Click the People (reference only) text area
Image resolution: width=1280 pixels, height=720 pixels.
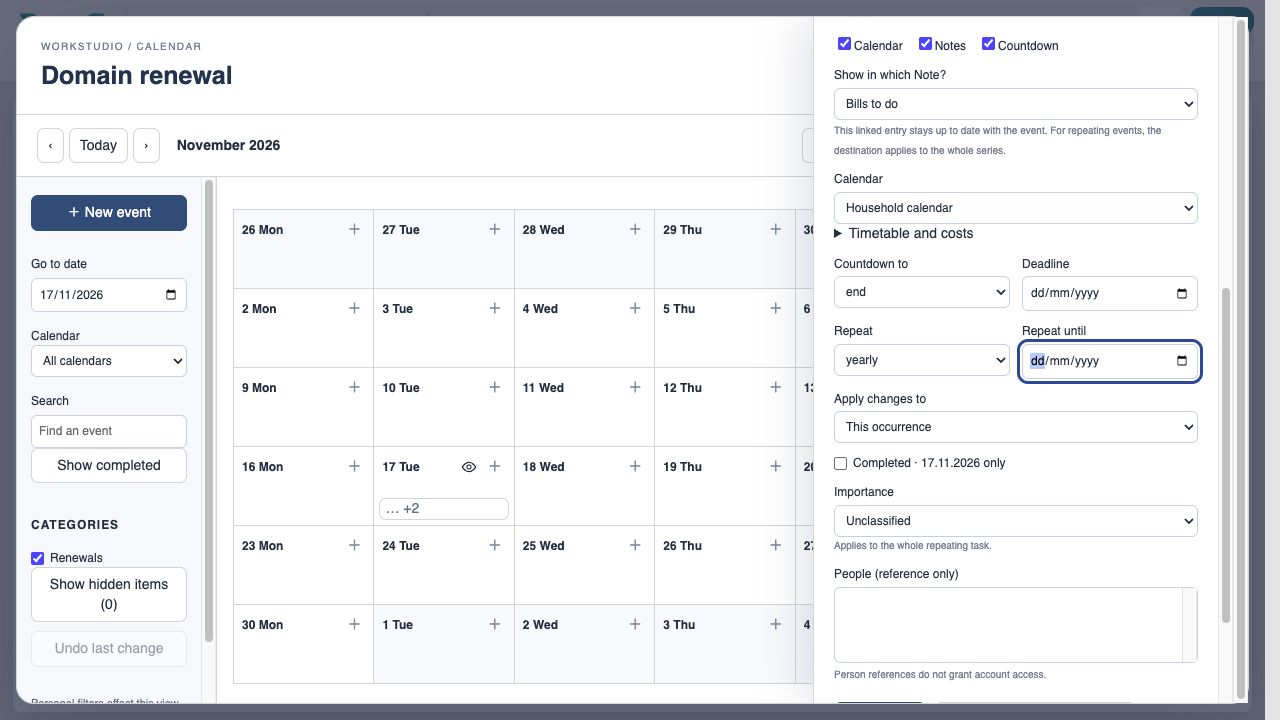[x=1015, y=625]
